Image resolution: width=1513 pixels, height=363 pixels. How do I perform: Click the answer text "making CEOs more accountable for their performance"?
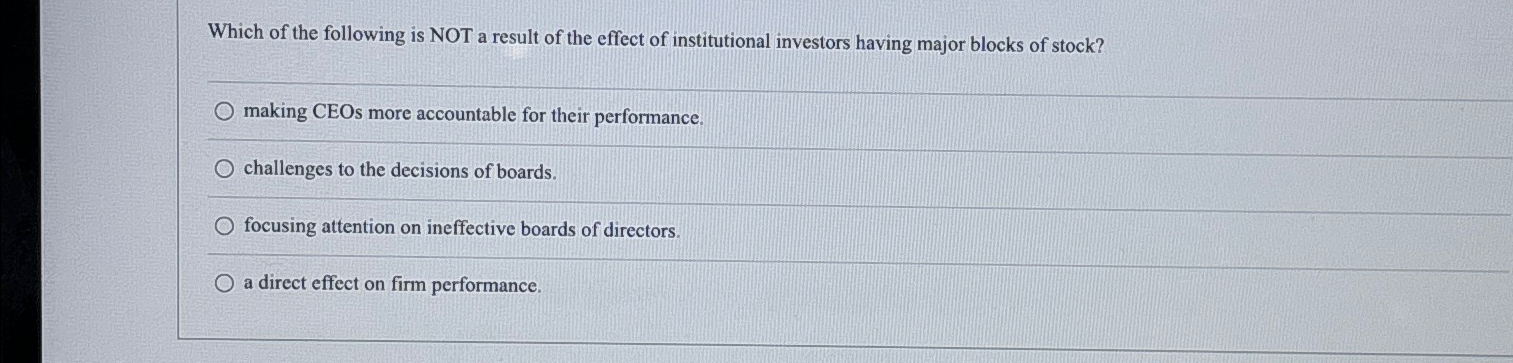(x=473, y=114)
